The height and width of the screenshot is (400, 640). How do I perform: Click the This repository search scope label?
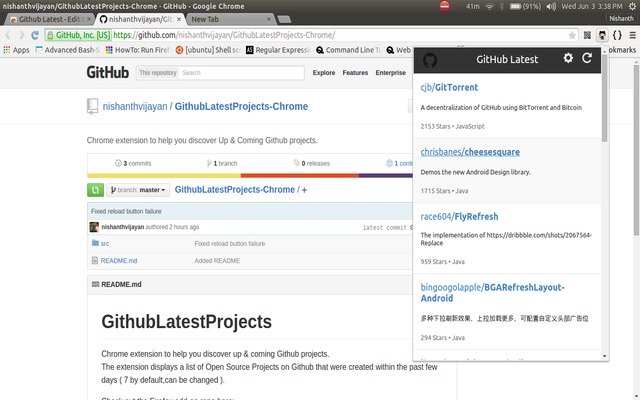[158, 73]
